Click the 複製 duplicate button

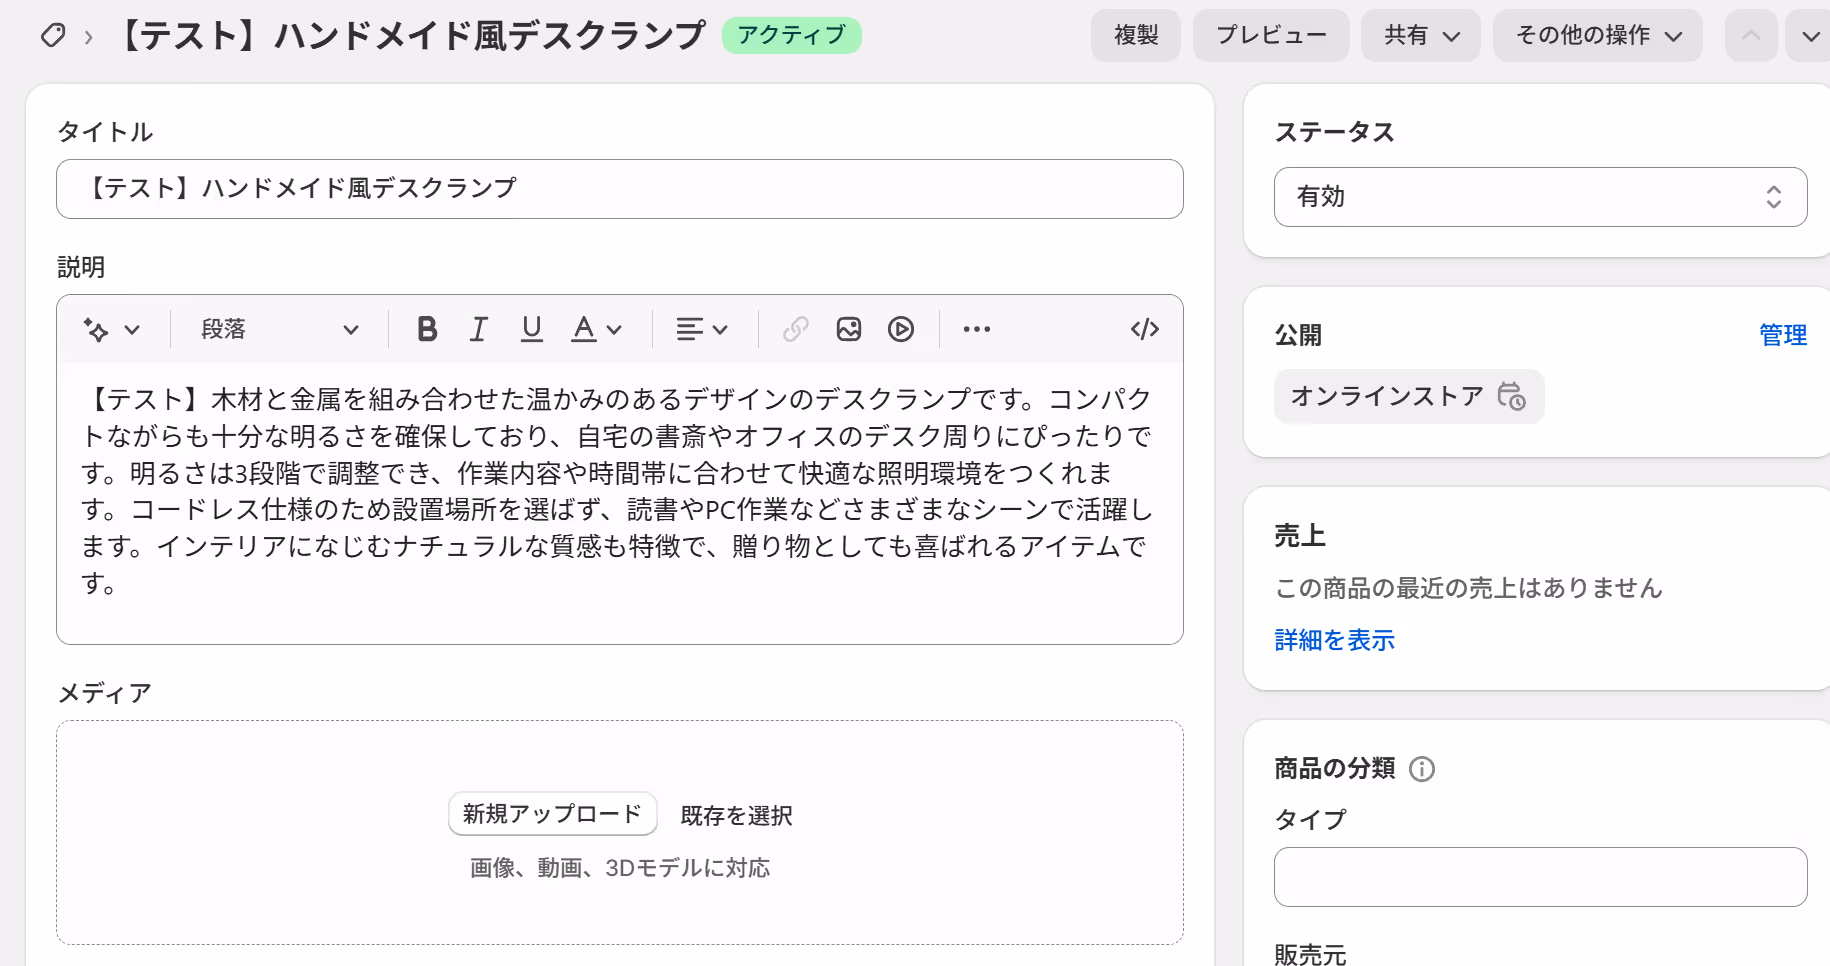point(1136,36)
